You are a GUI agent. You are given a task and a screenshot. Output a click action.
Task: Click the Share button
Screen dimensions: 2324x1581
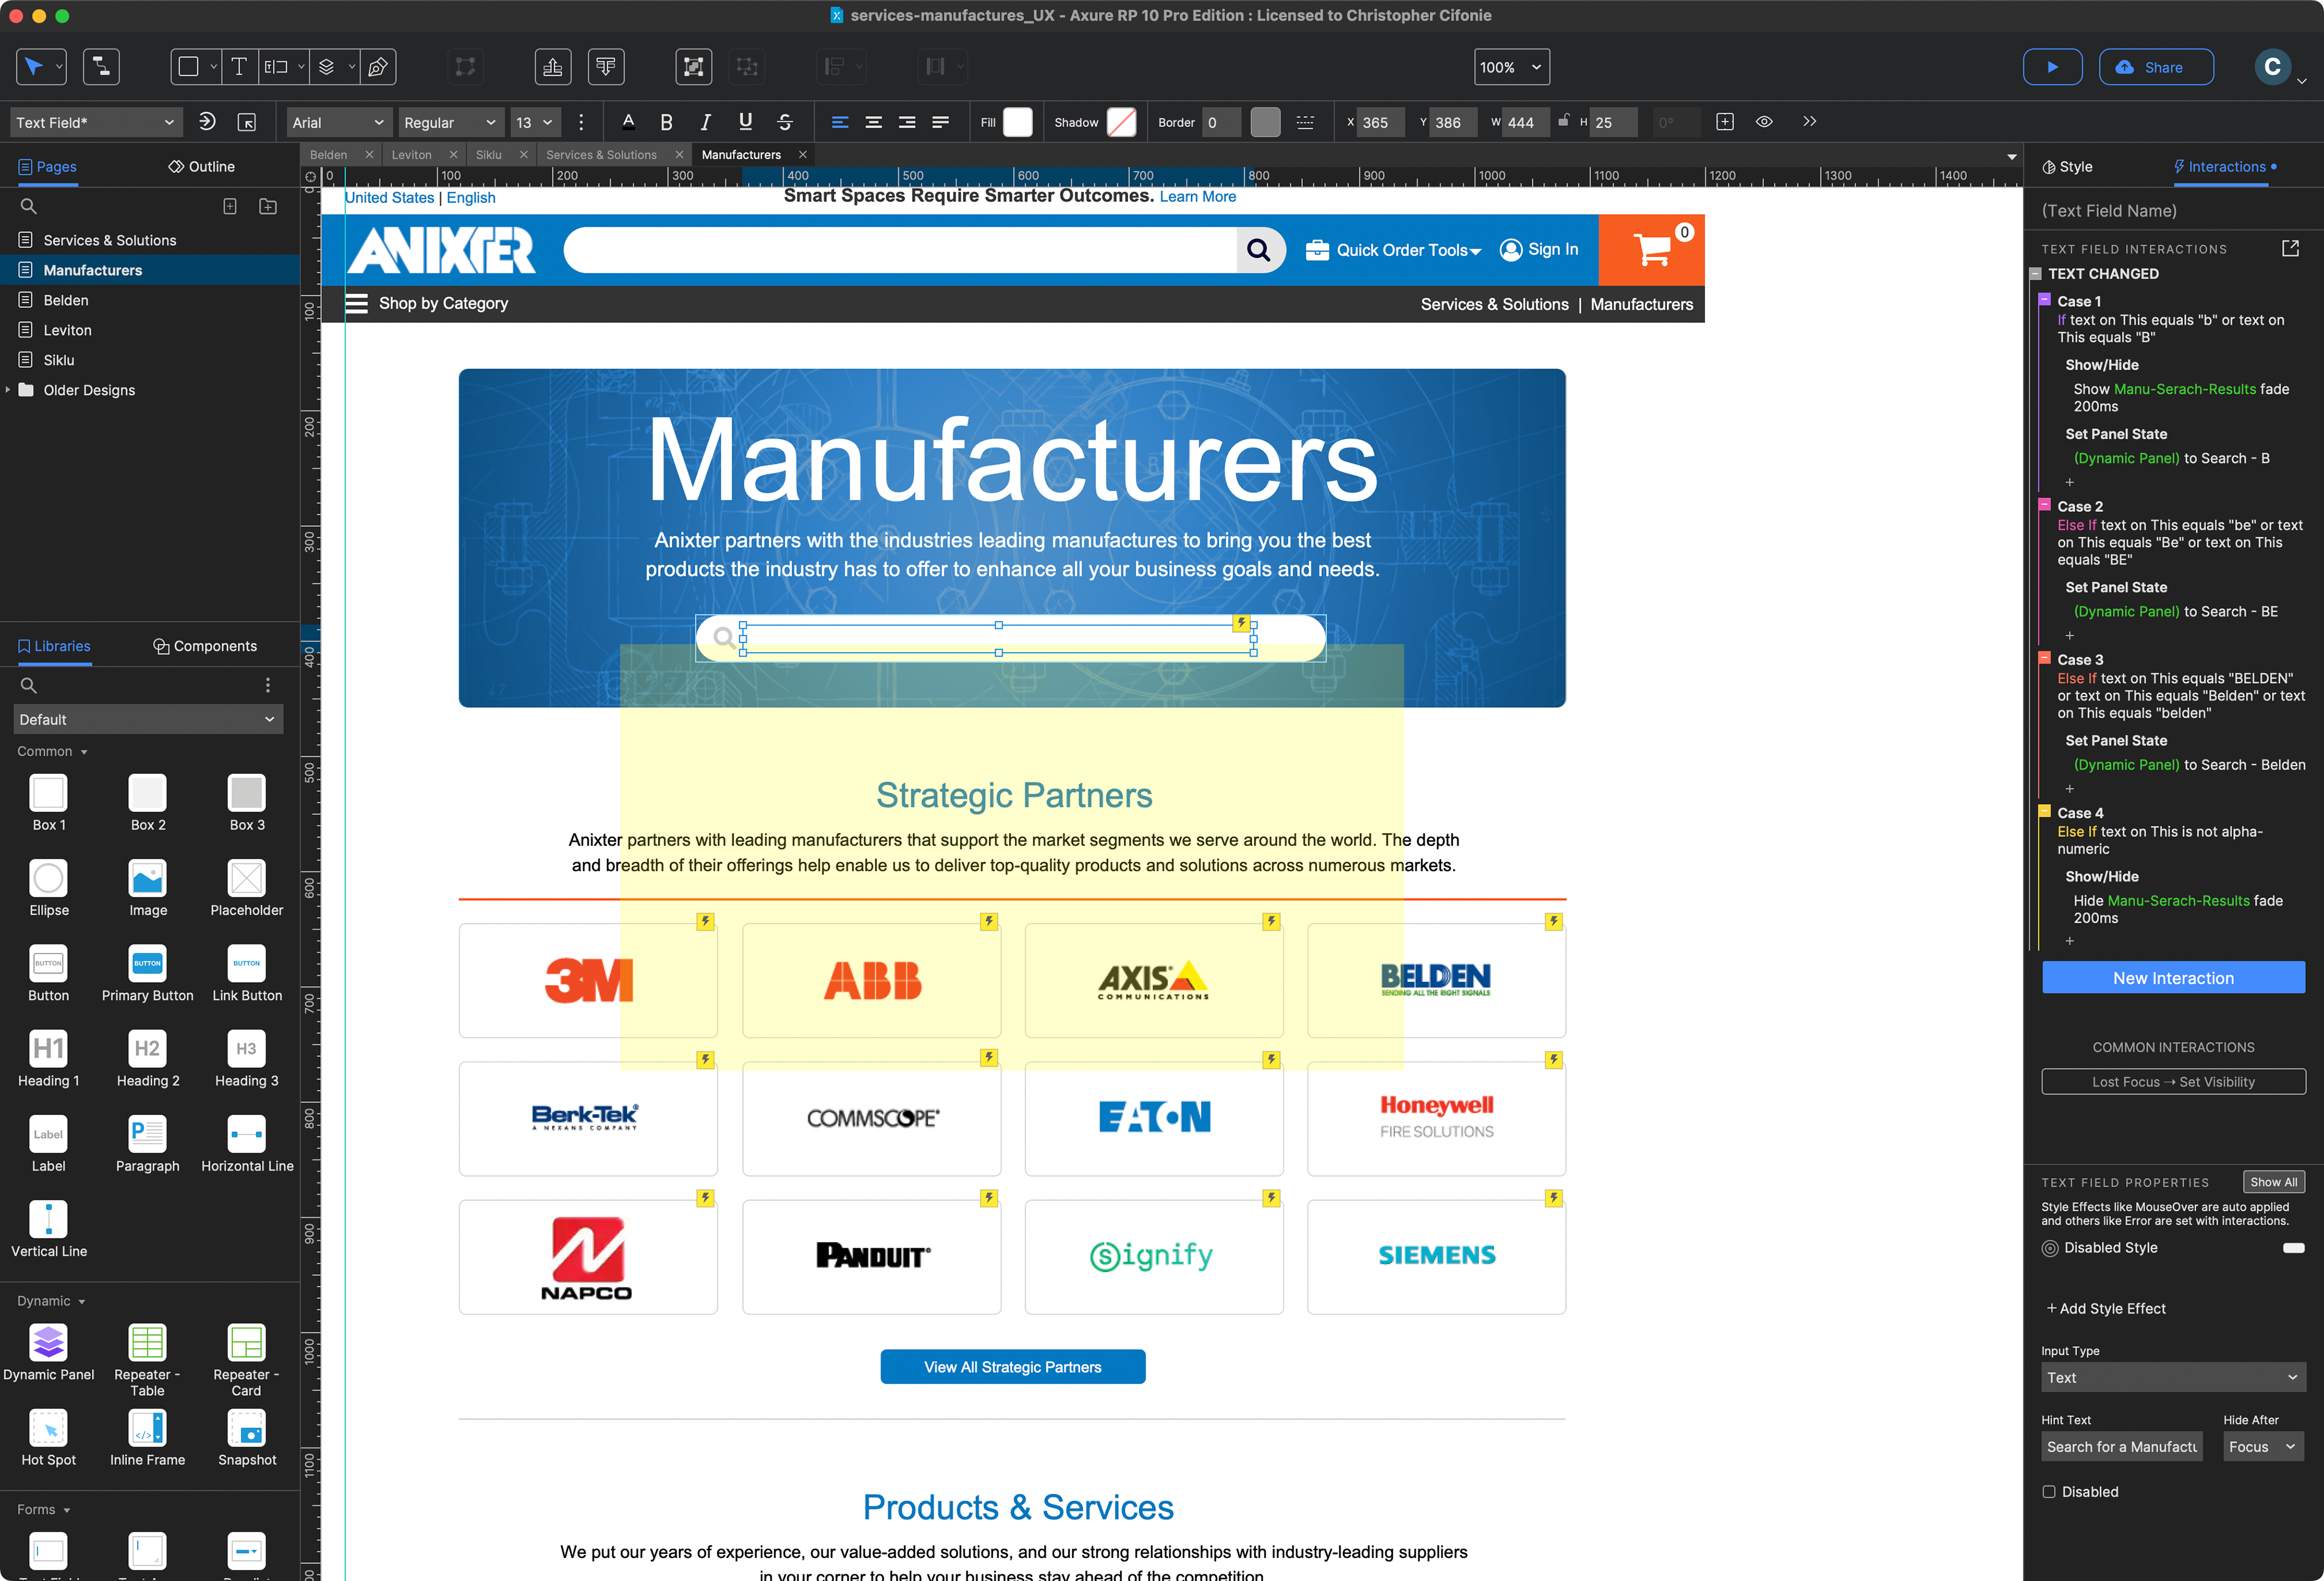[x=2155, y=67]
